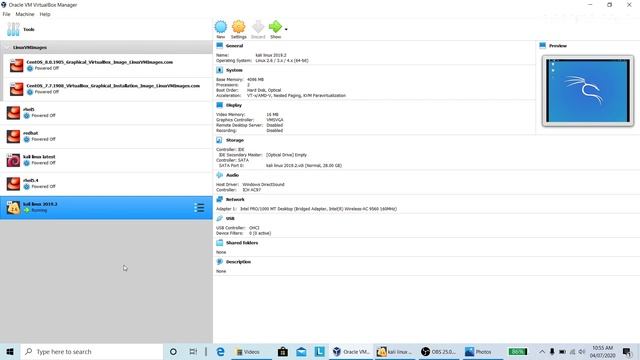Click the Kali desktop preview thumbnail
This screenshot has height=360, width=640.
[588, 91]
